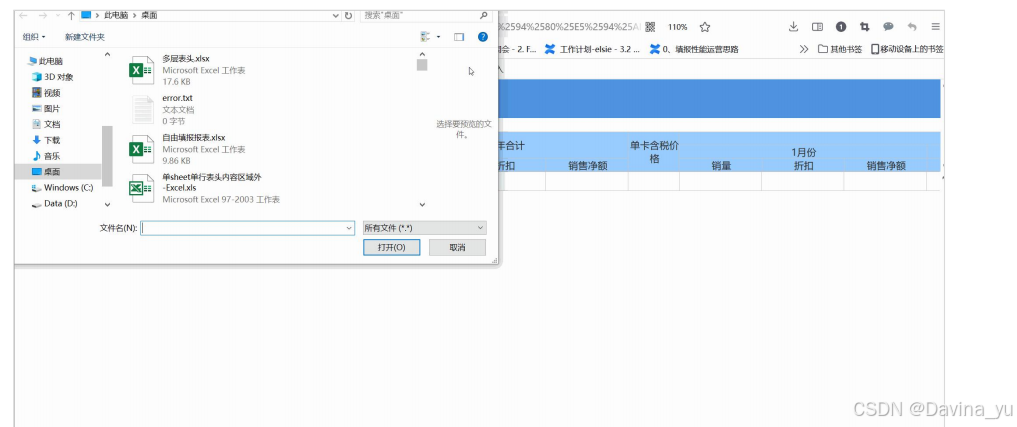The width and height of the screenshot is (1017, 427).
Task: Click 此电脑 in the address breadcrumb
Action: click(115, 15)
